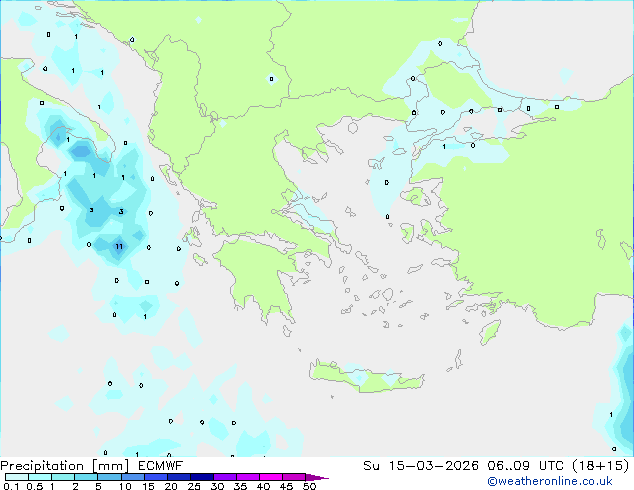The width and height of the screenshot is (634, 490).
Task: Click the date 'Su 15-03-2026' text
Action: pyautogui.click(x=421, y=466)
